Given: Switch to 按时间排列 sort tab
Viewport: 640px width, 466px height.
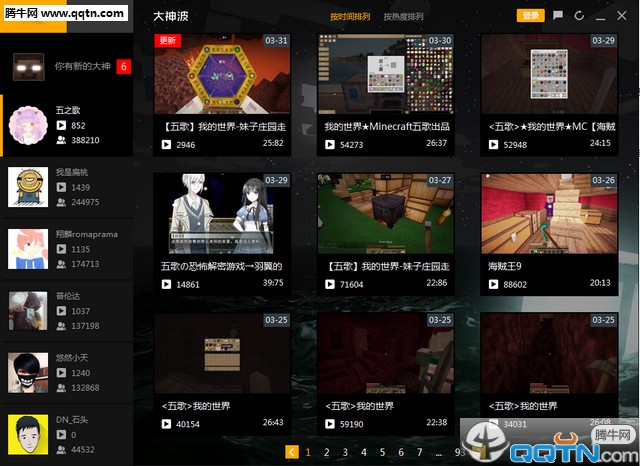Looking at the screenshot, I should point(350,16).
